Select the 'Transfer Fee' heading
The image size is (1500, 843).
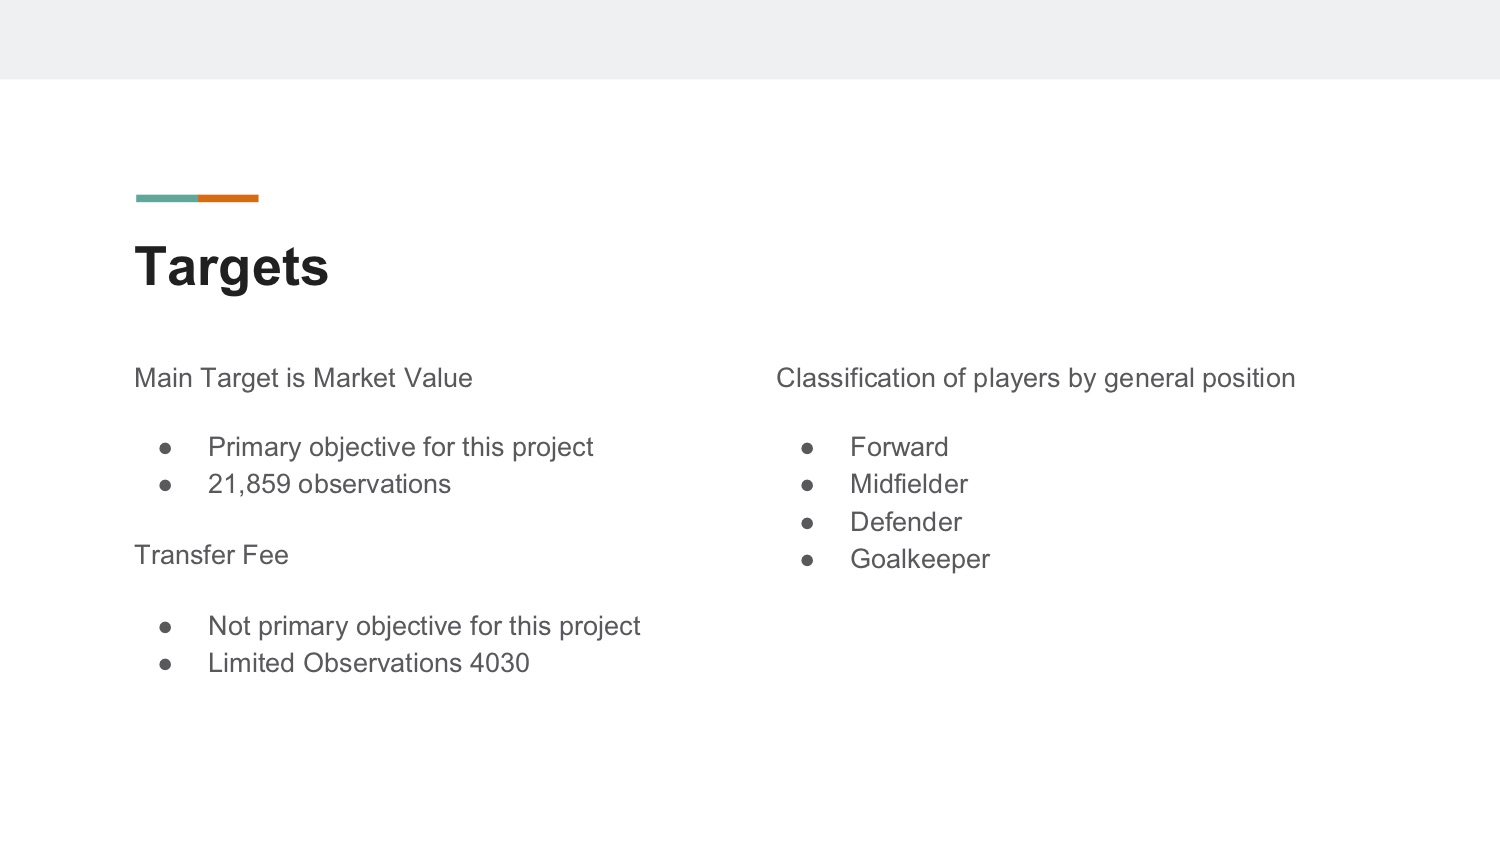coord(211,555)
